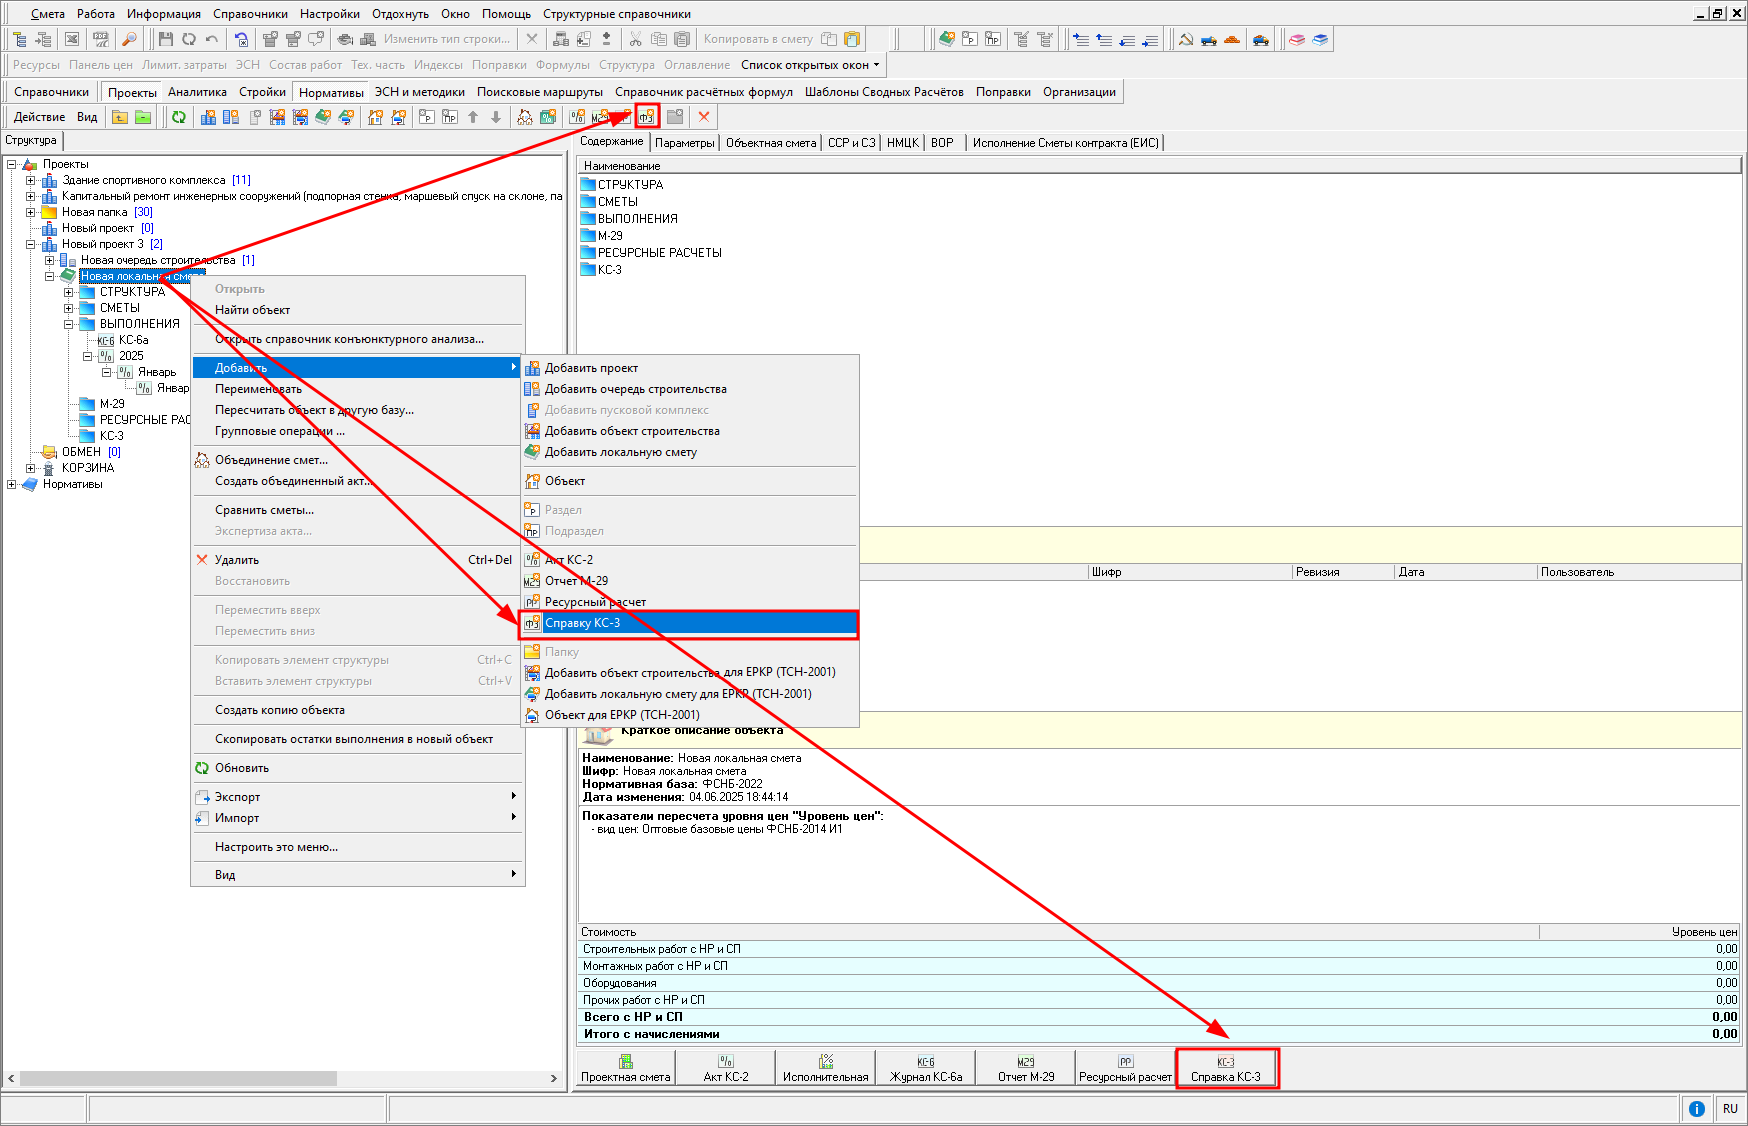Screen dimensions: 1748x1126
Task: Switch to the Параметры tab
Action: click(684, 143)
